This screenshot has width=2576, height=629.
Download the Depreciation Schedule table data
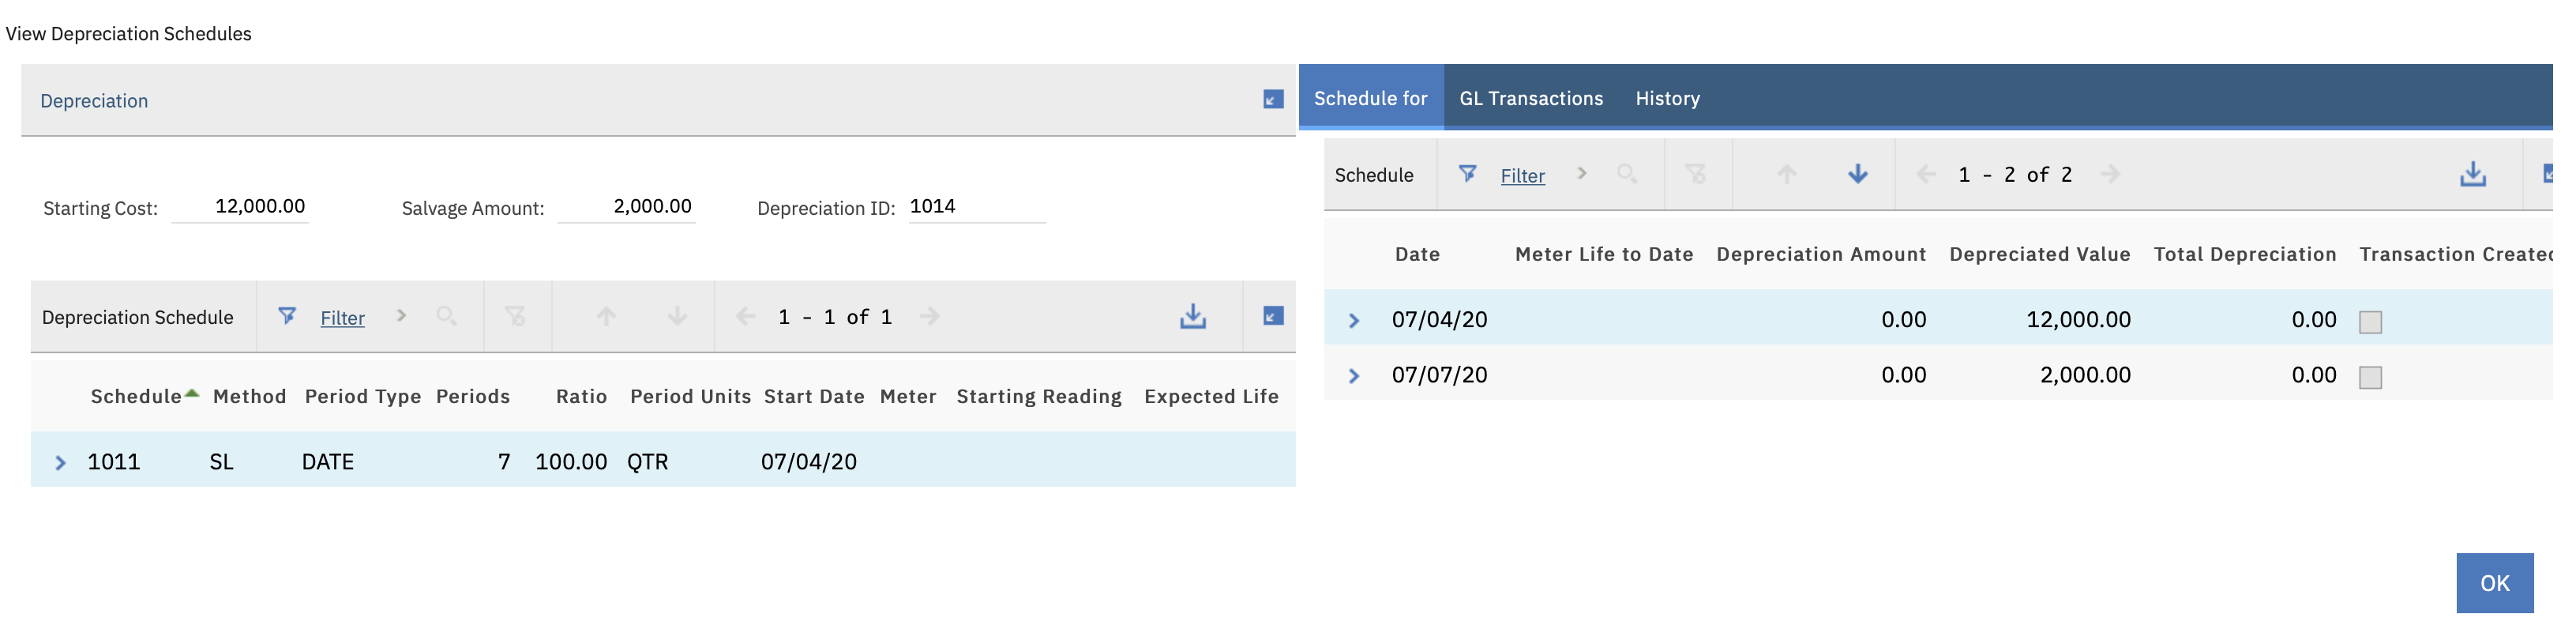pos(1194,317)
